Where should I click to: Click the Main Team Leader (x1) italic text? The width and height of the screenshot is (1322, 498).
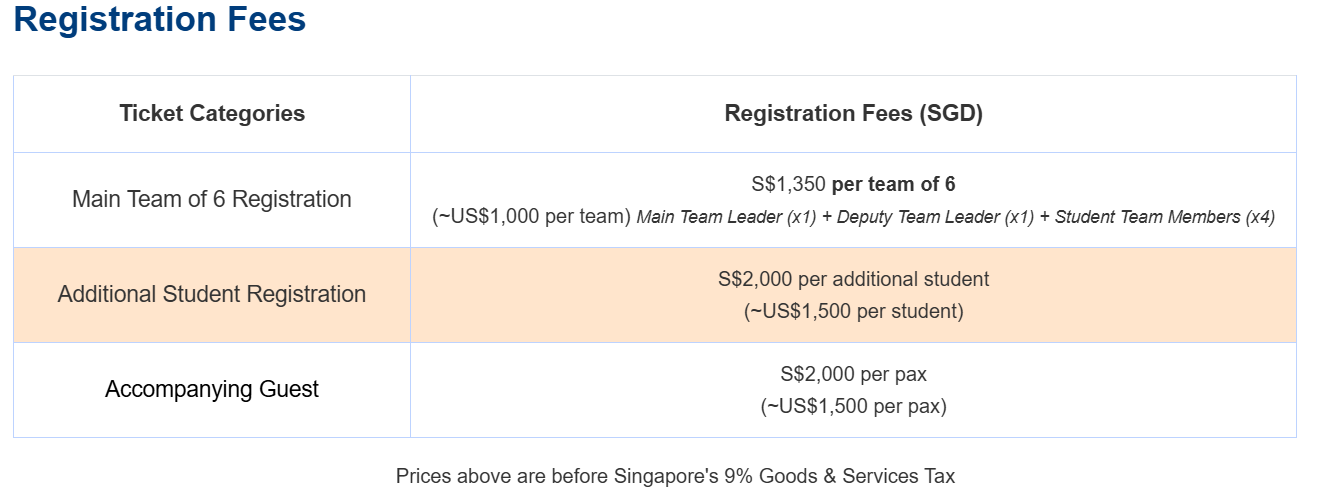(x=726, y=216)
